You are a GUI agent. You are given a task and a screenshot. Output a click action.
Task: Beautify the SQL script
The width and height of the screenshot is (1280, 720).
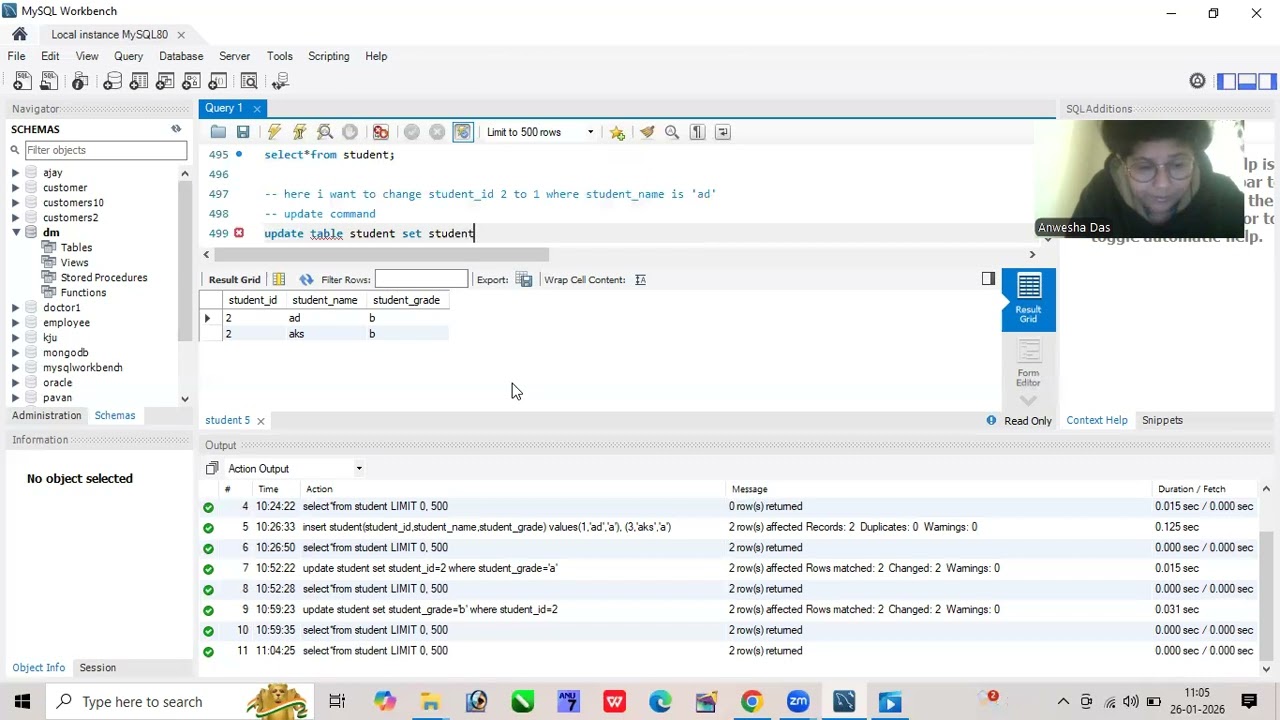pos(647,132)
